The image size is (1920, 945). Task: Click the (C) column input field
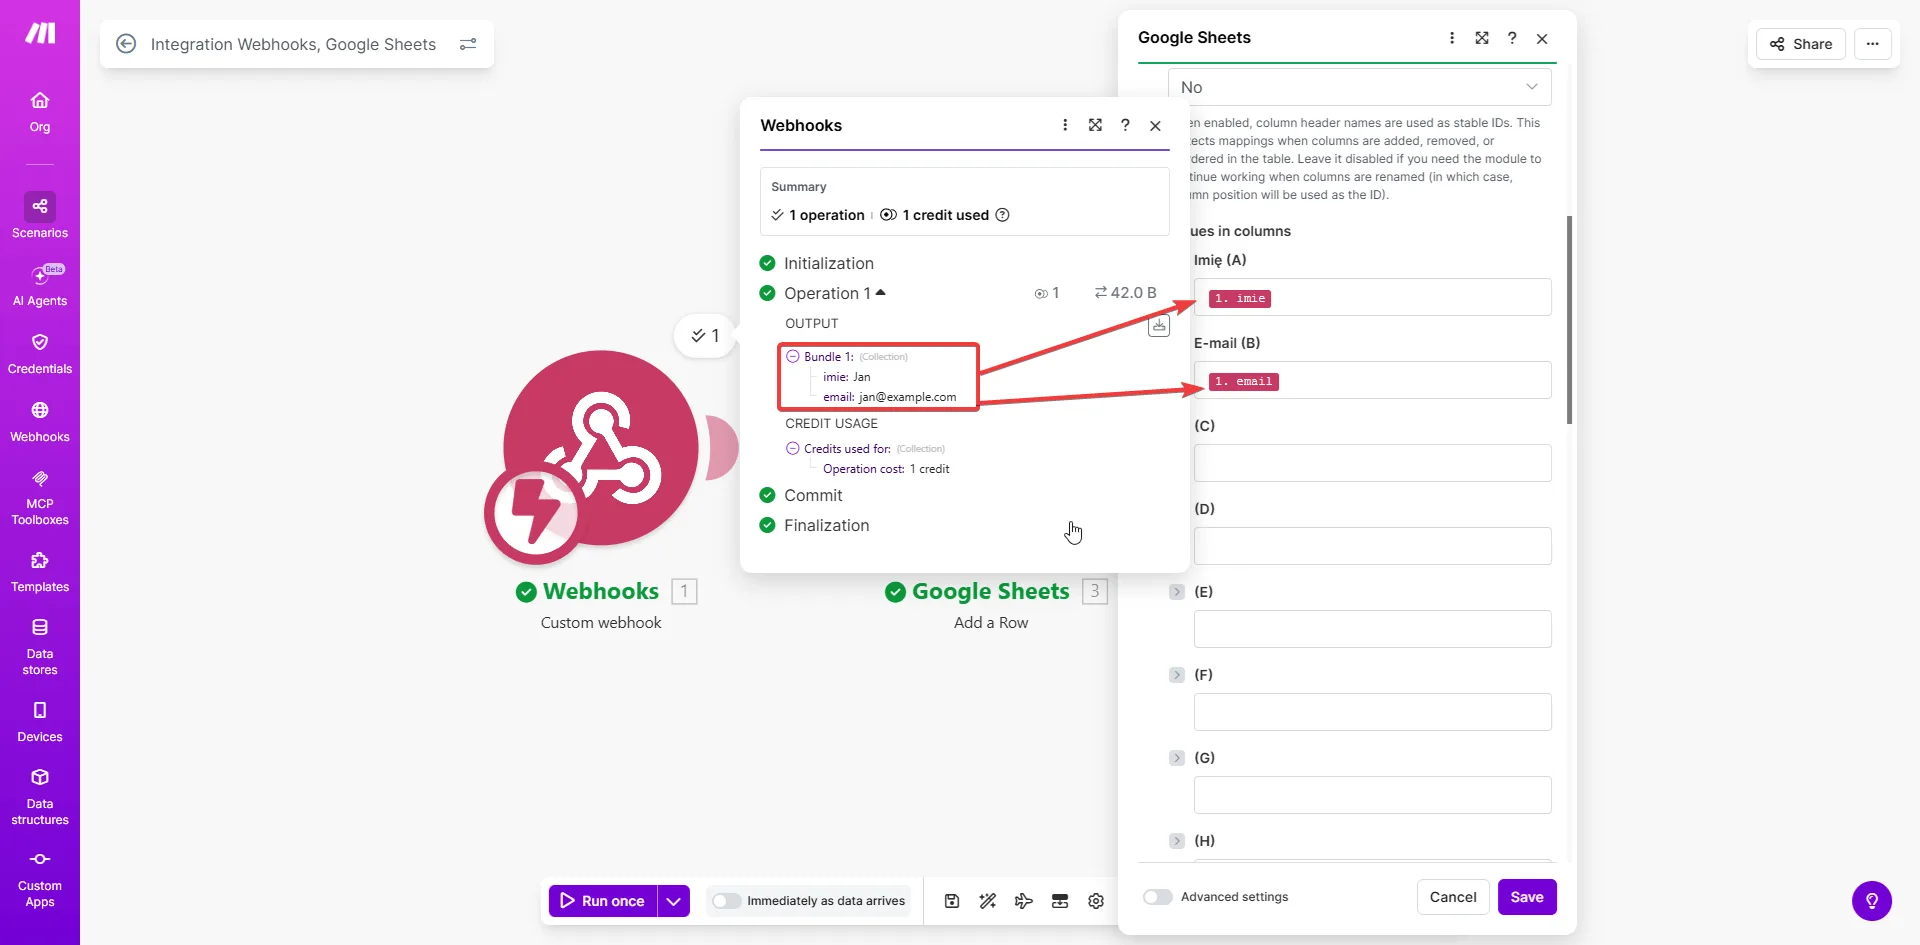[x=1373, y=463]
